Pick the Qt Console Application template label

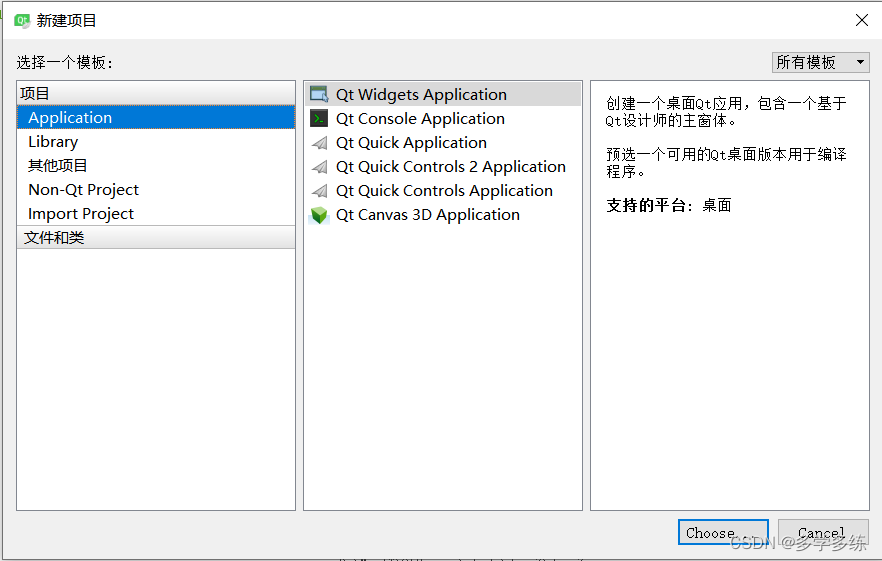click(420, 119)
